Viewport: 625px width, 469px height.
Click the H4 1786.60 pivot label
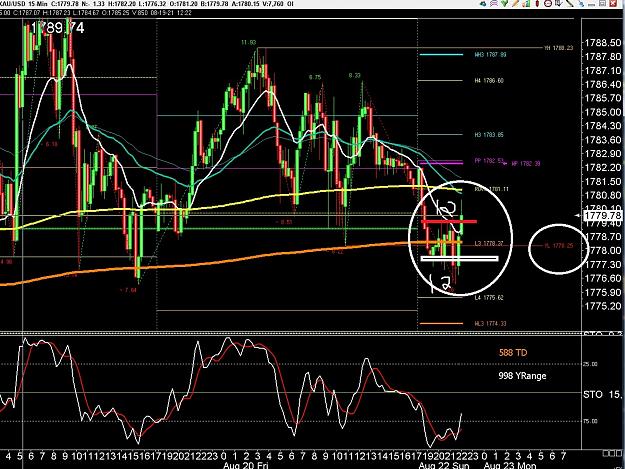pos(489,80)
